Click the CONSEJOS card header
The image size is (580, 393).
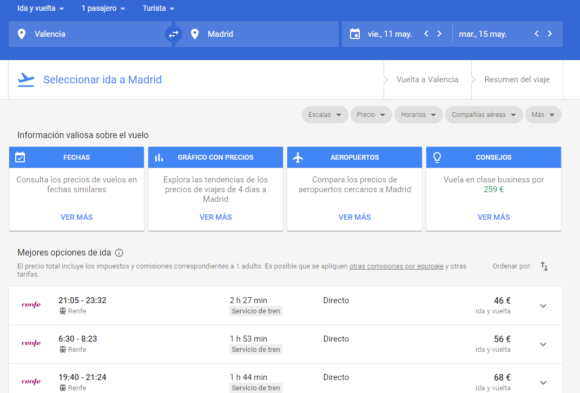494,157
